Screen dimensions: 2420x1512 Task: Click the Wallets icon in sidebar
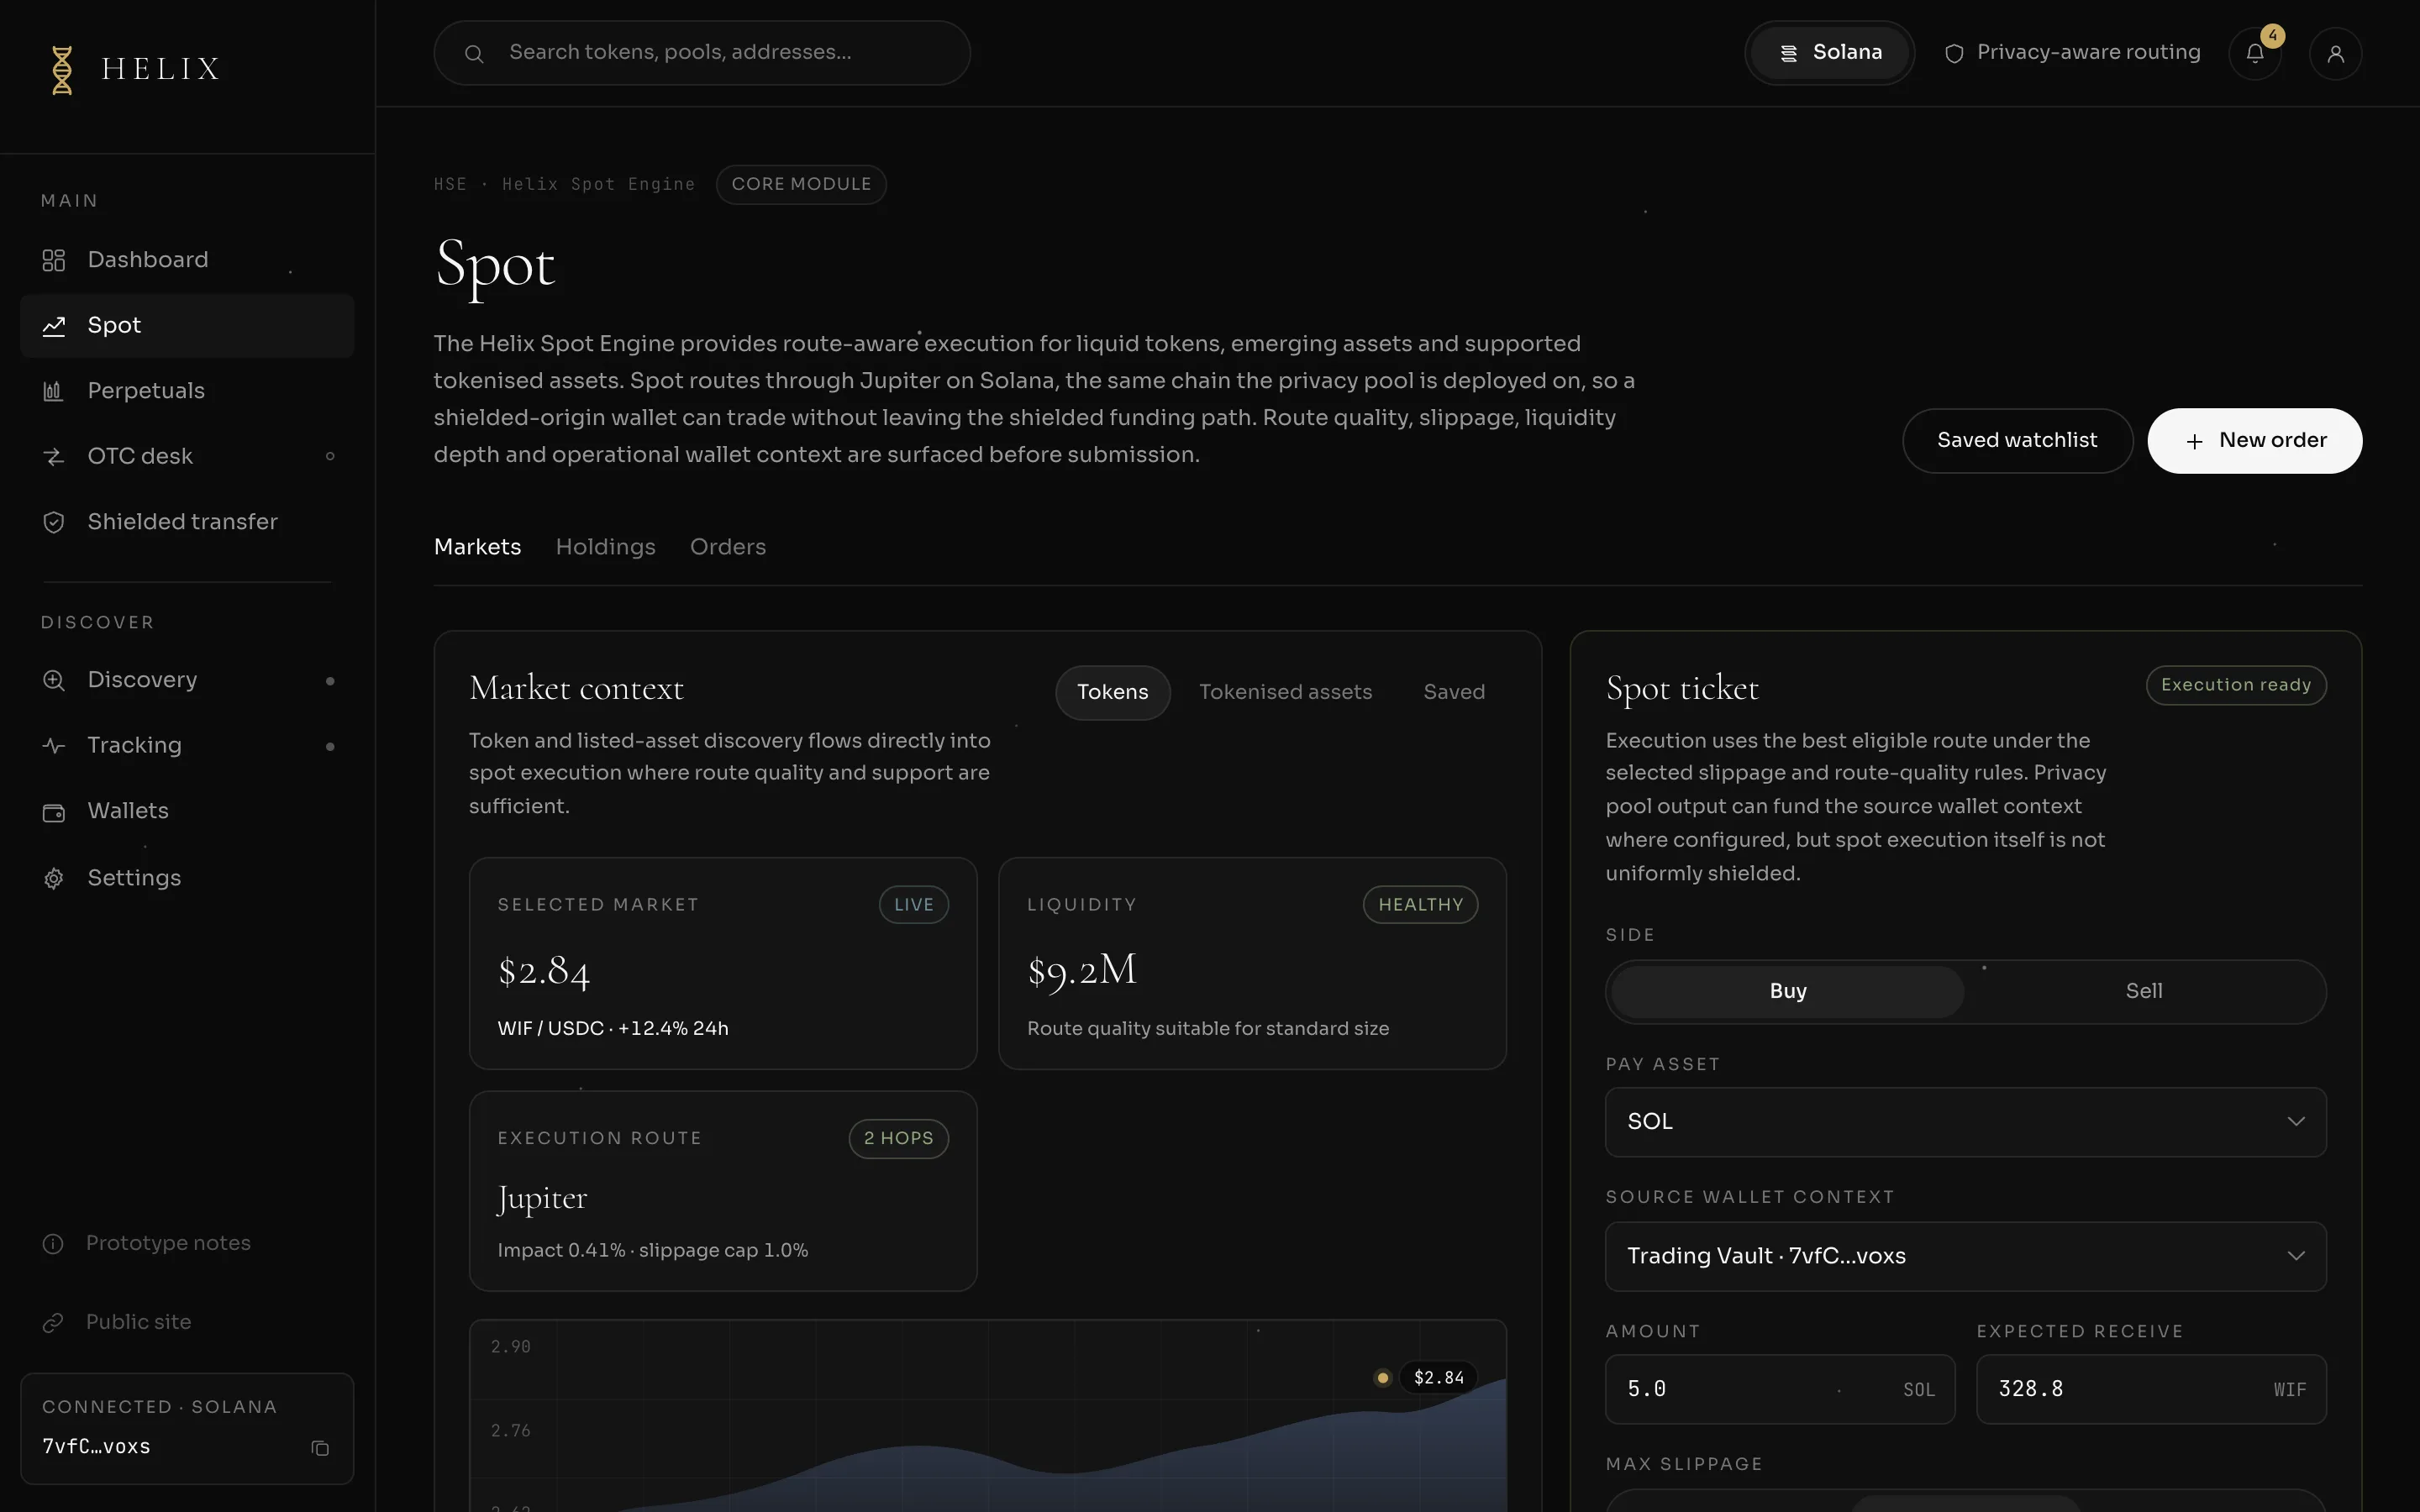(54, 813)
